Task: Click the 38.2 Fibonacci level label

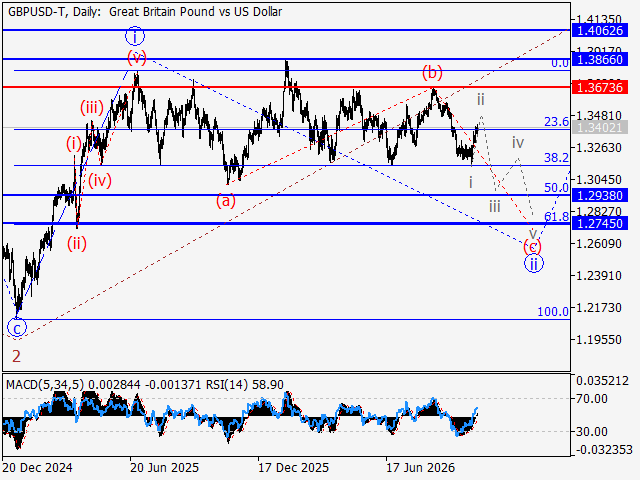Action: pos(556,158)
